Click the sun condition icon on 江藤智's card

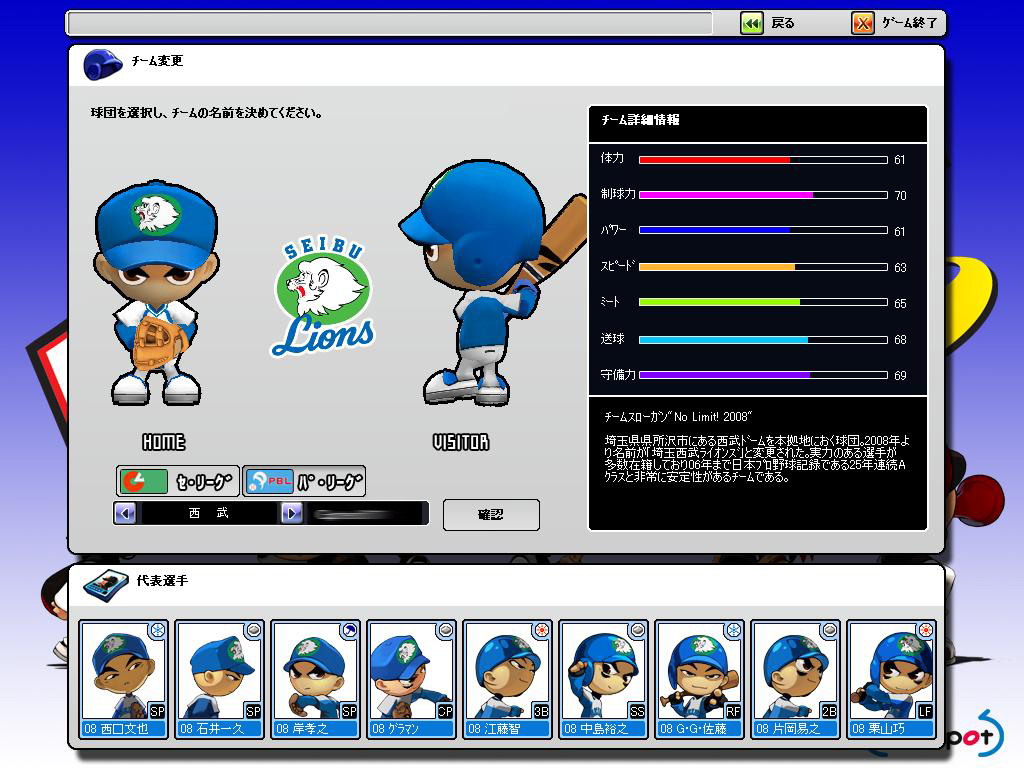541,631
